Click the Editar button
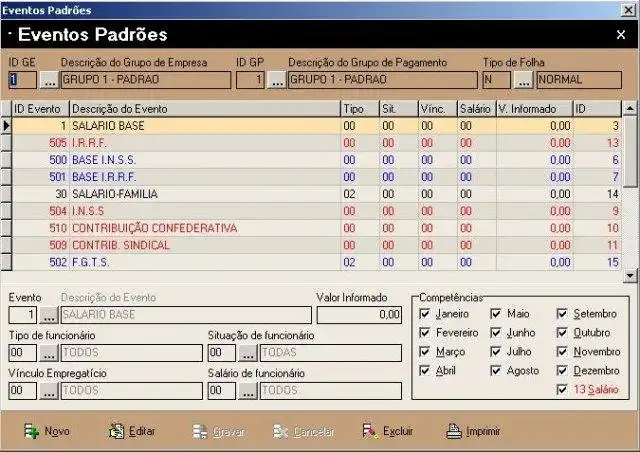The image size is (640, 453). point(131,431)
